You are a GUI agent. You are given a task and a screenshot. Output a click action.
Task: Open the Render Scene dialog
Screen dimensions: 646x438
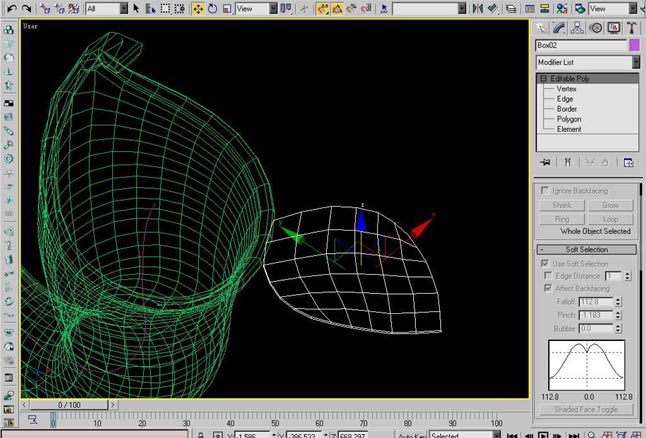click(580, 8)
